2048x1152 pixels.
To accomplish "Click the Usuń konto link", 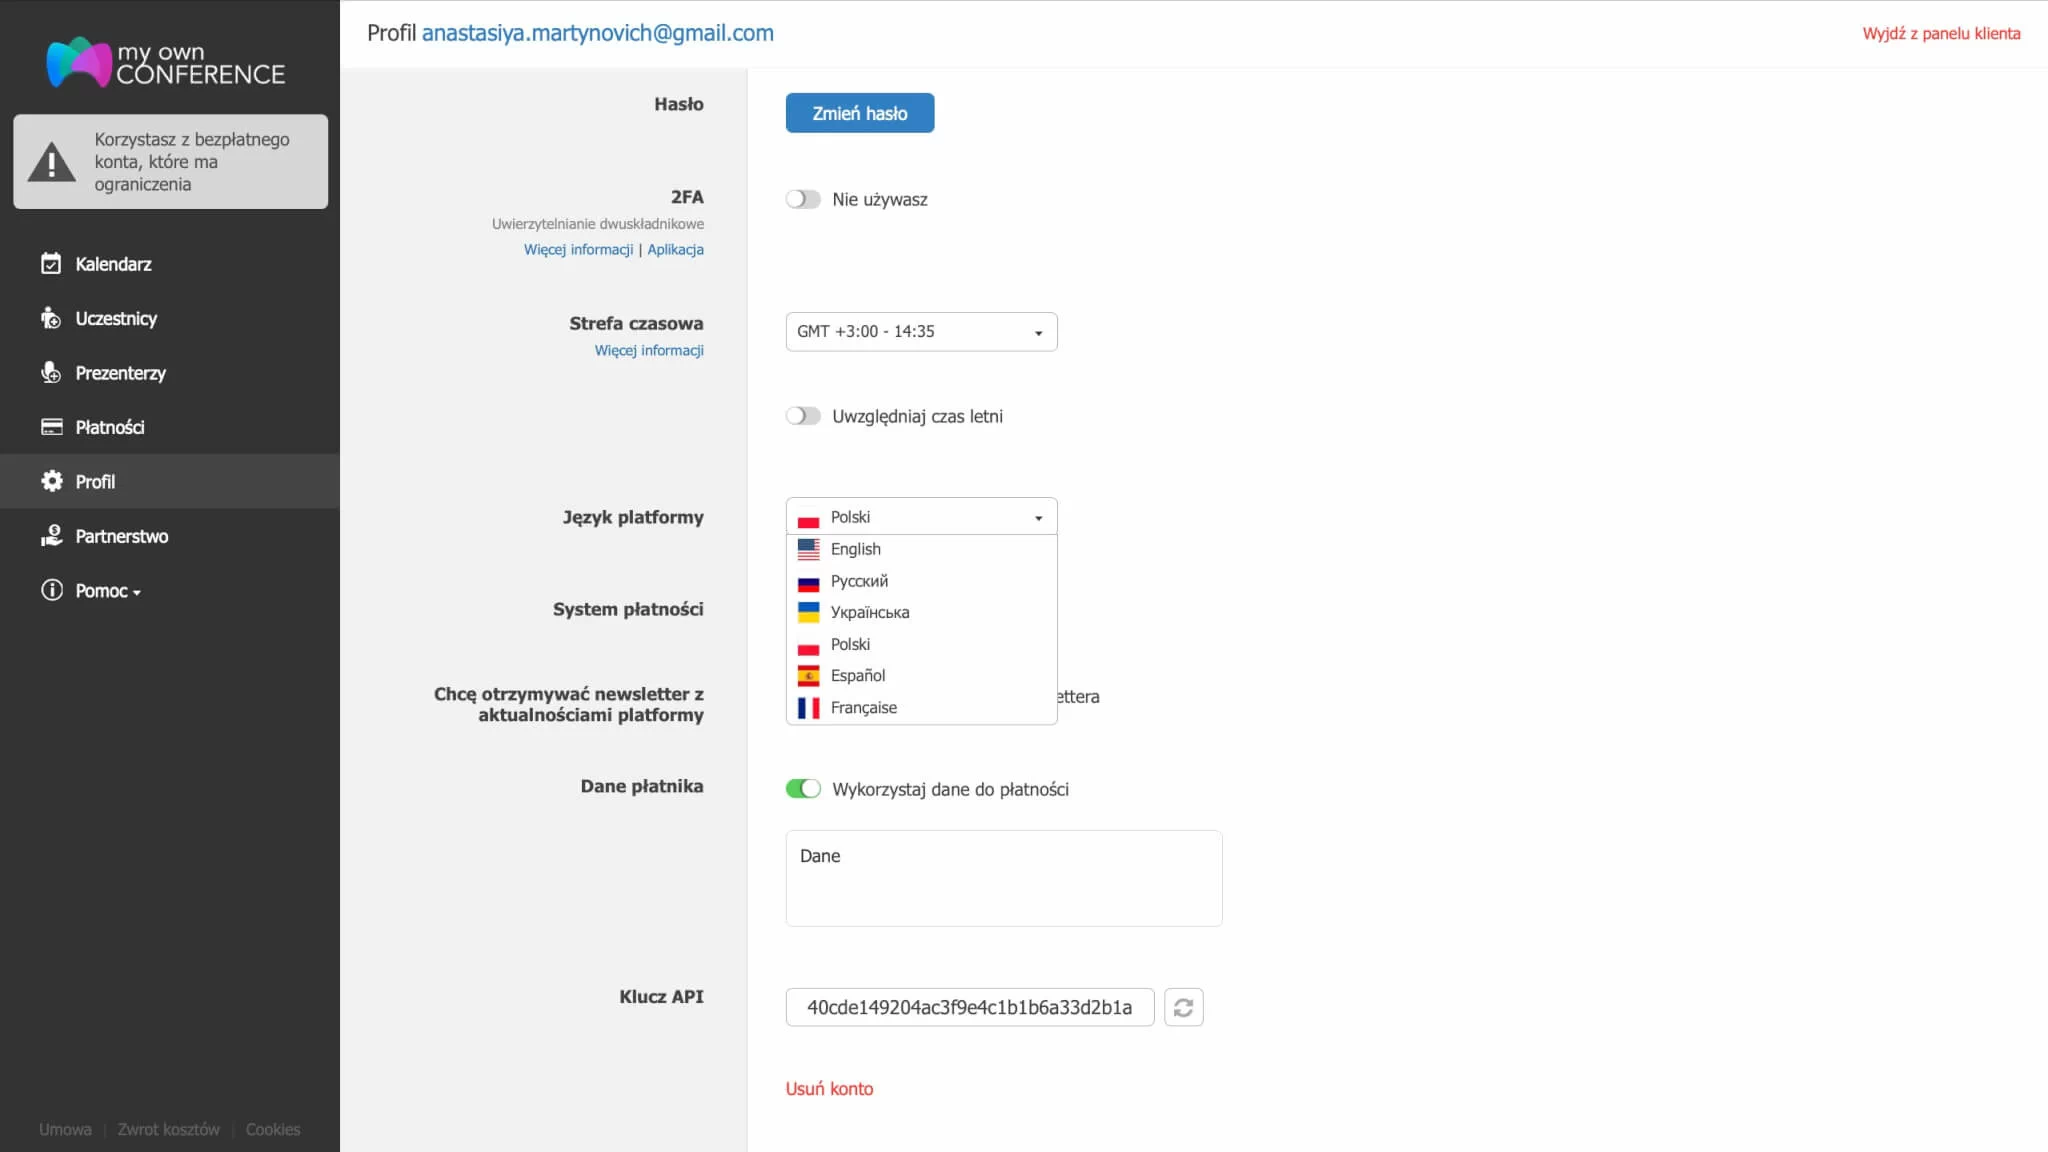I will point(828,1088).
